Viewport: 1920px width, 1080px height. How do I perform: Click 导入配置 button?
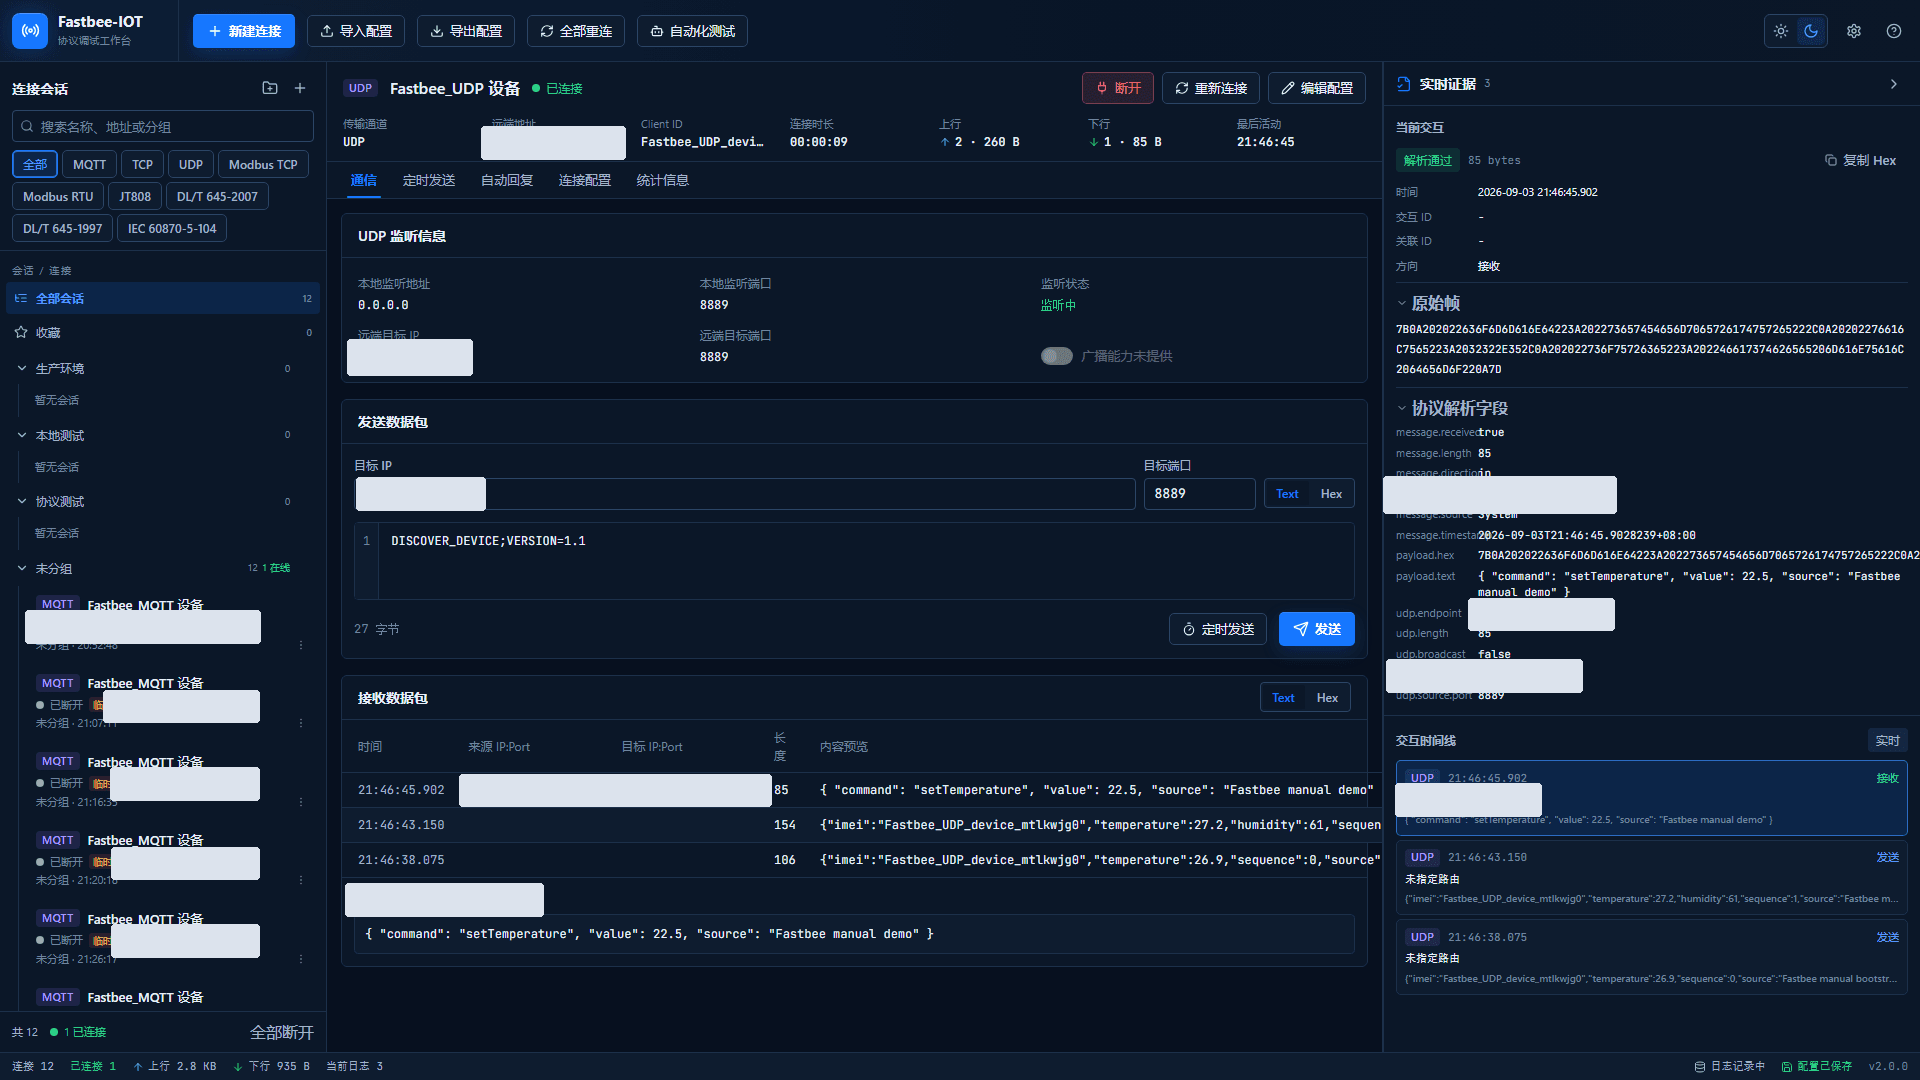click(x=356, y=31)
